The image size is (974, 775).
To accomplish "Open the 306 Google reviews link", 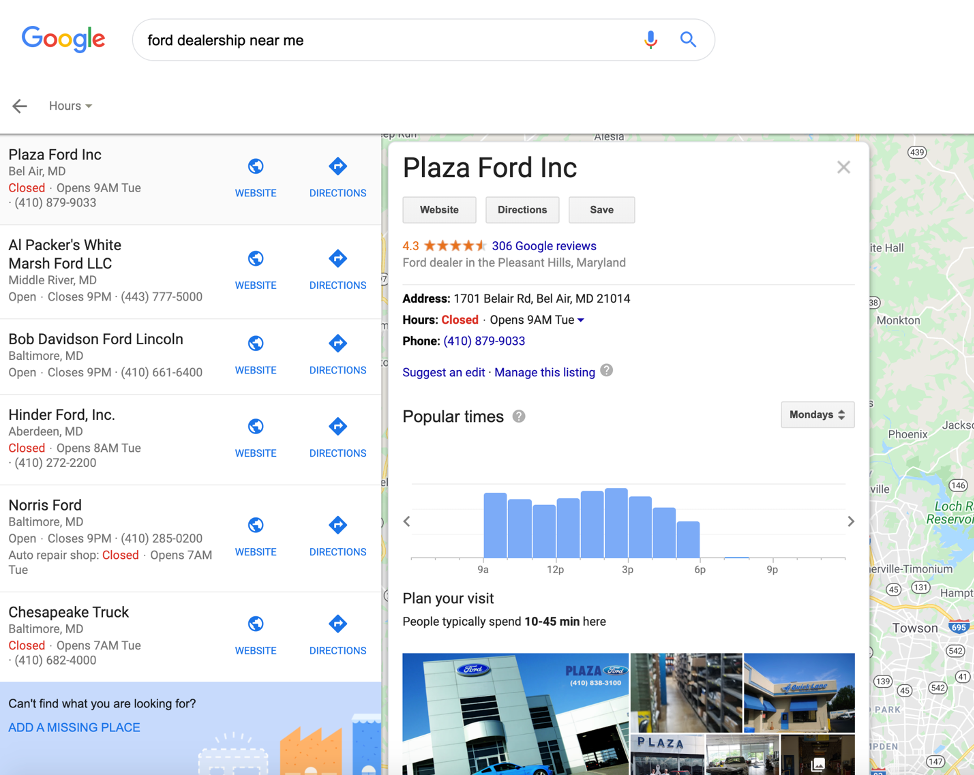I will (544, 246).
